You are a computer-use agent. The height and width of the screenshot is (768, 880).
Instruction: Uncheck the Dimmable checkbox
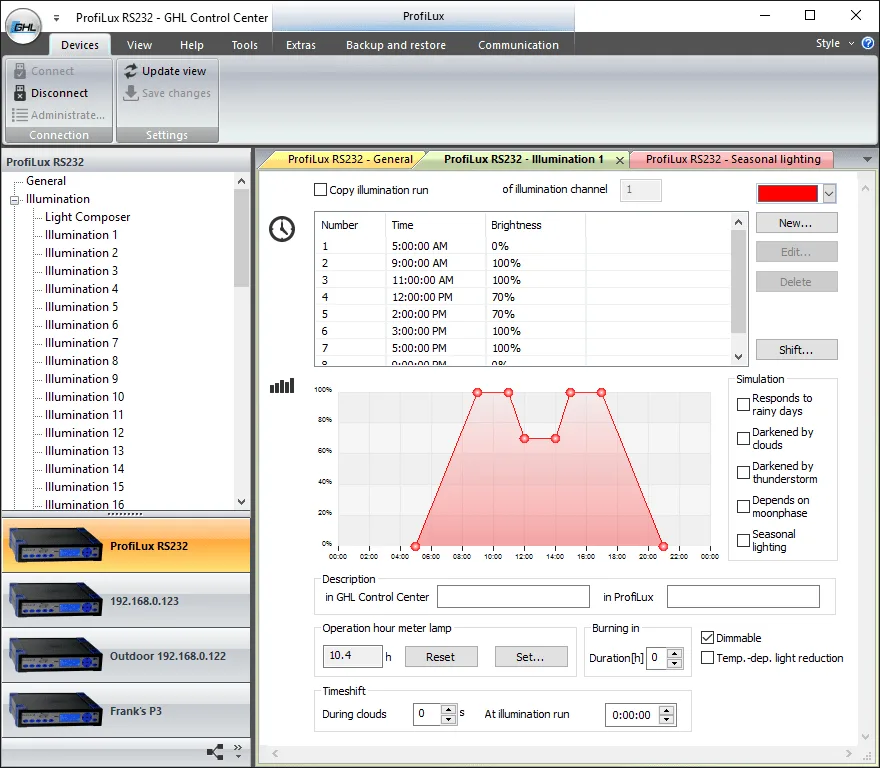click(707, 638)
